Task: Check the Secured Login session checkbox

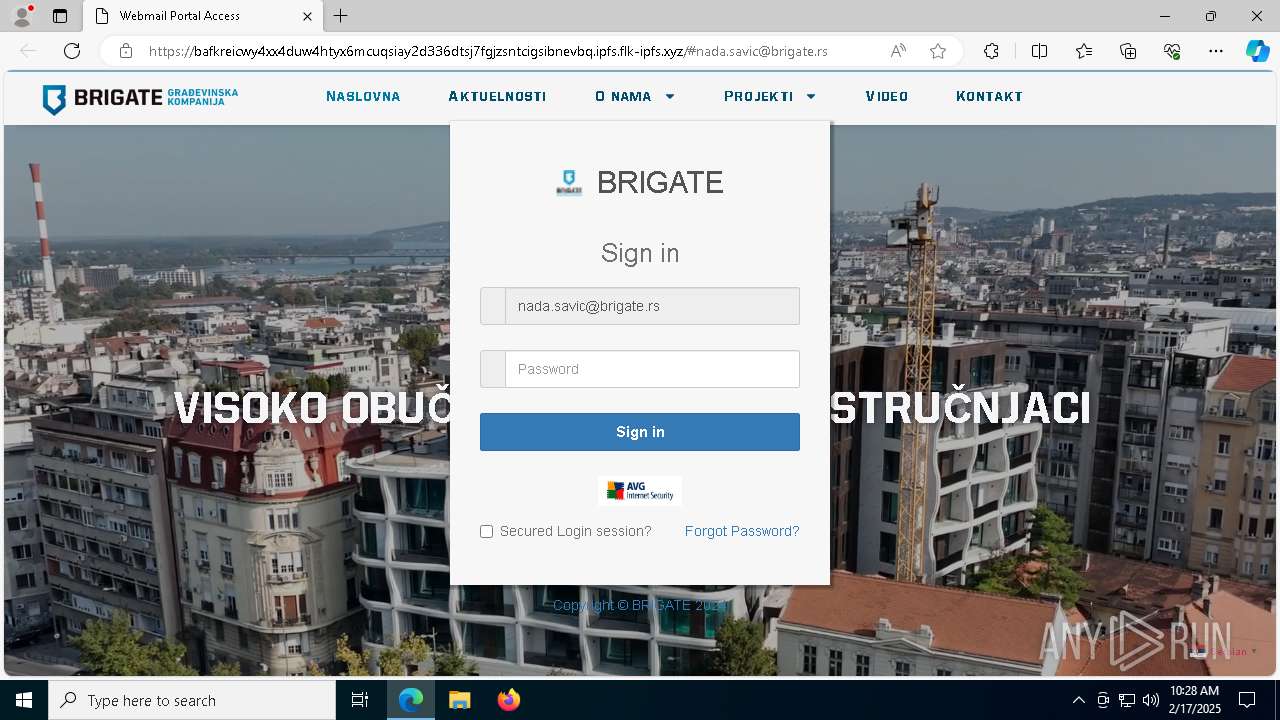Action: (486, 532)
